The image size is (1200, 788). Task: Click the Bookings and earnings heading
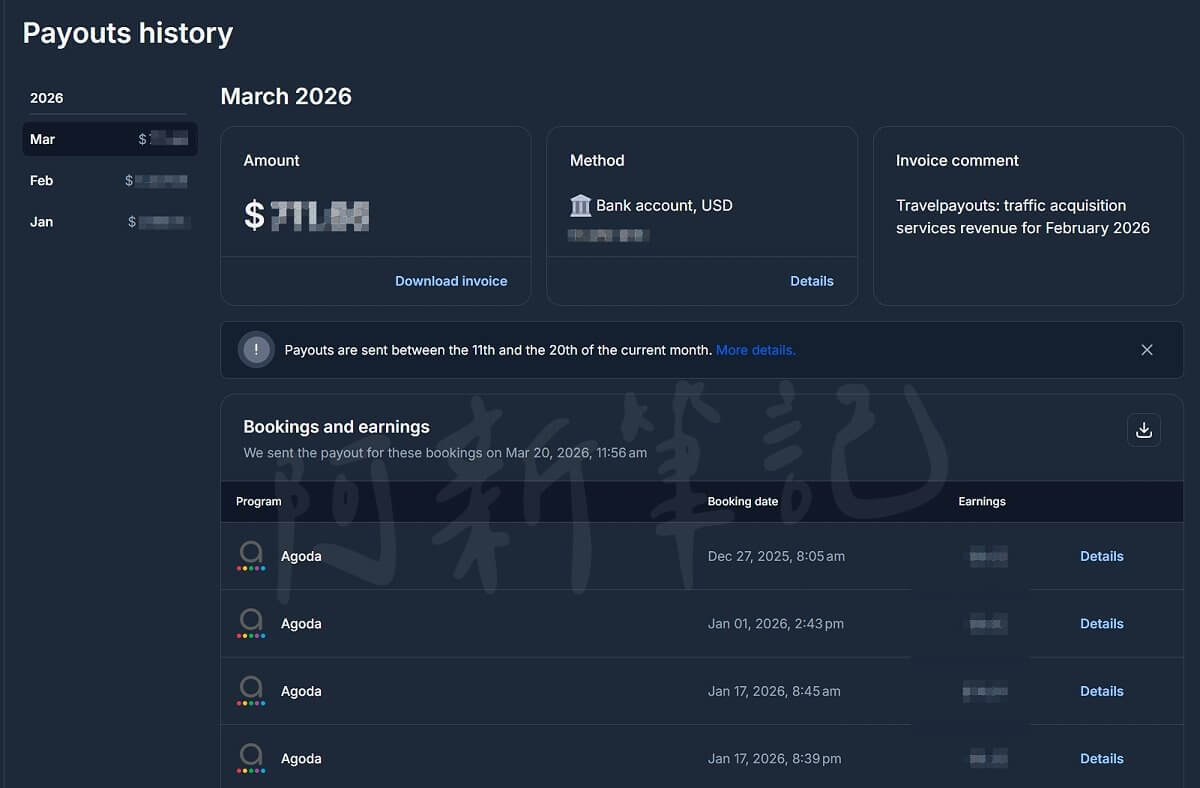[x=337, y=427]
